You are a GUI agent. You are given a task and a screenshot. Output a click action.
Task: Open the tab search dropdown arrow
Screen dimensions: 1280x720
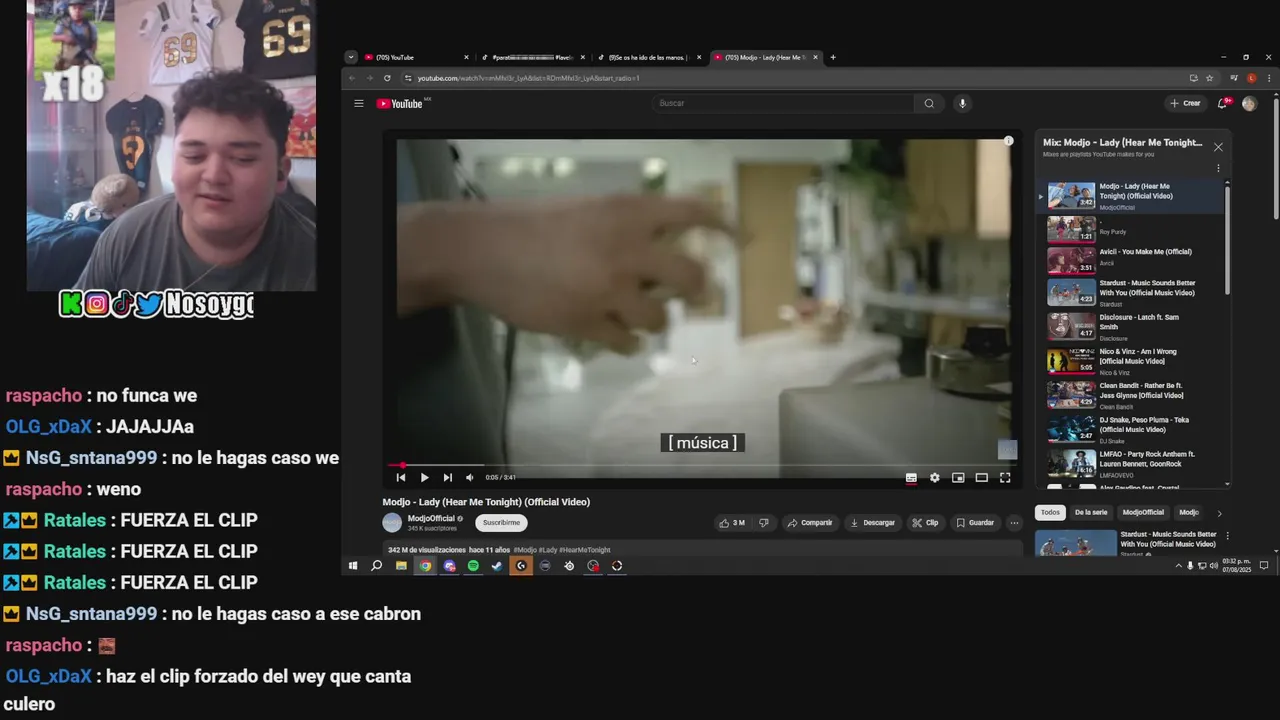350,57
